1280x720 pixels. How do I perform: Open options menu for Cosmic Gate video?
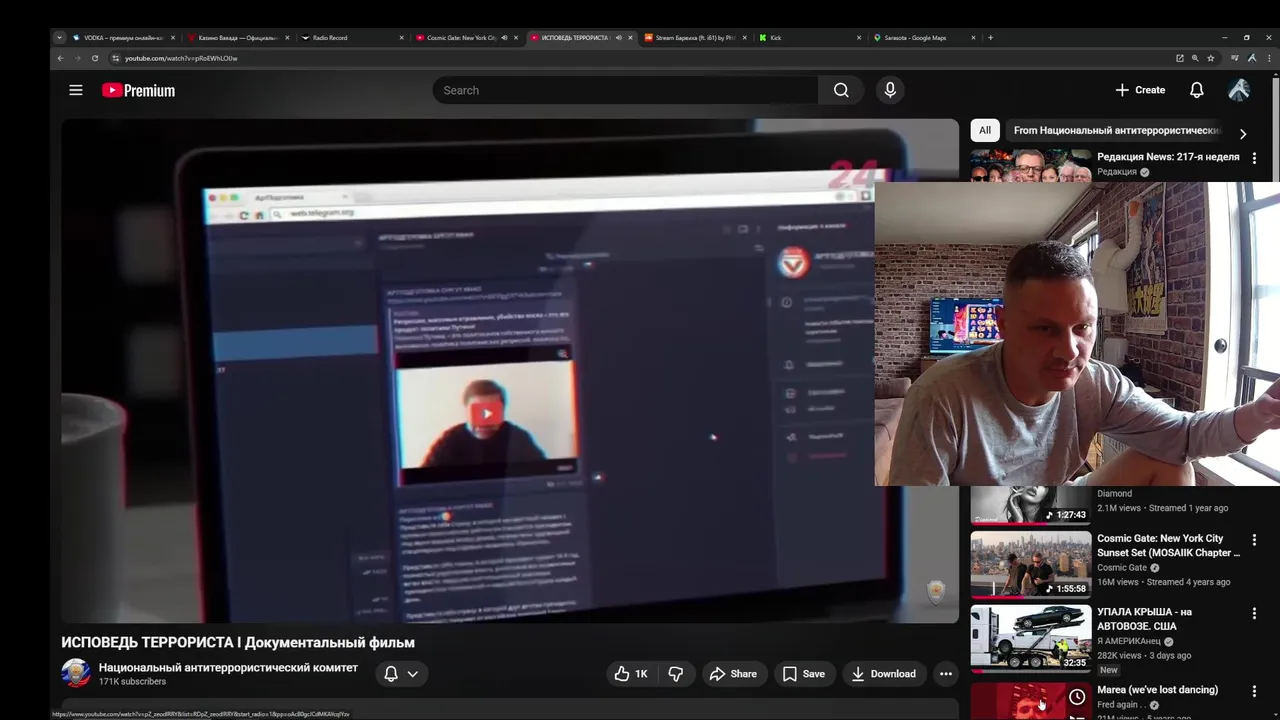coord(1254,540)
